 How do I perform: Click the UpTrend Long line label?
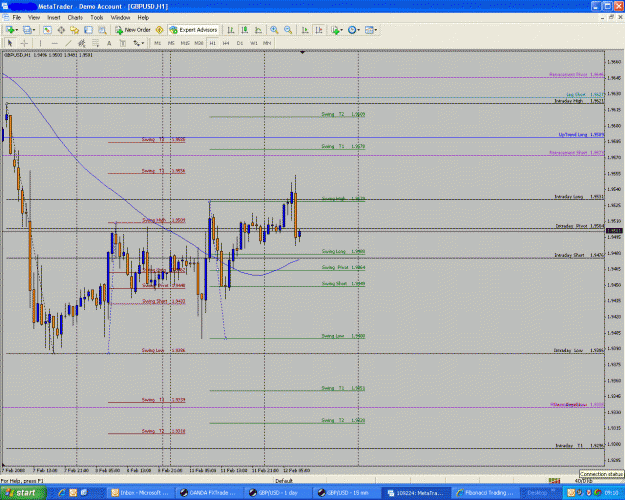tap(581, 134)
